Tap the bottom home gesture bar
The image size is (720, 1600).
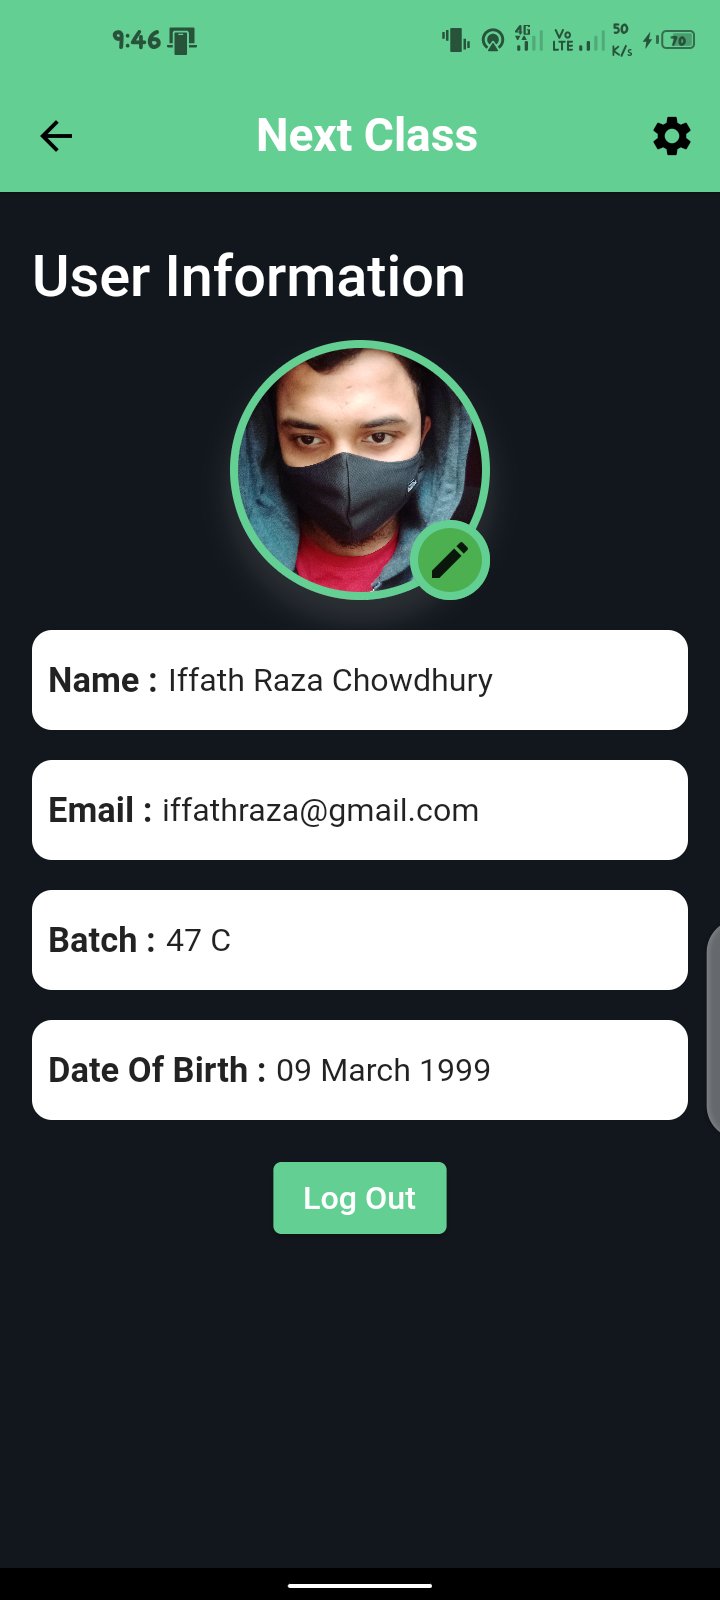click(x=360, y=1585)
